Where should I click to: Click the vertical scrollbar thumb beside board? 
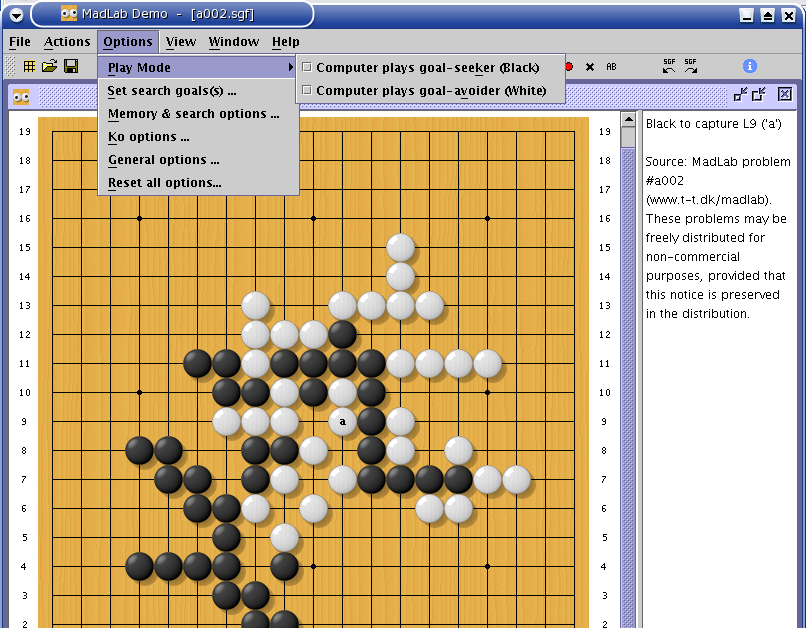(628, 137)
